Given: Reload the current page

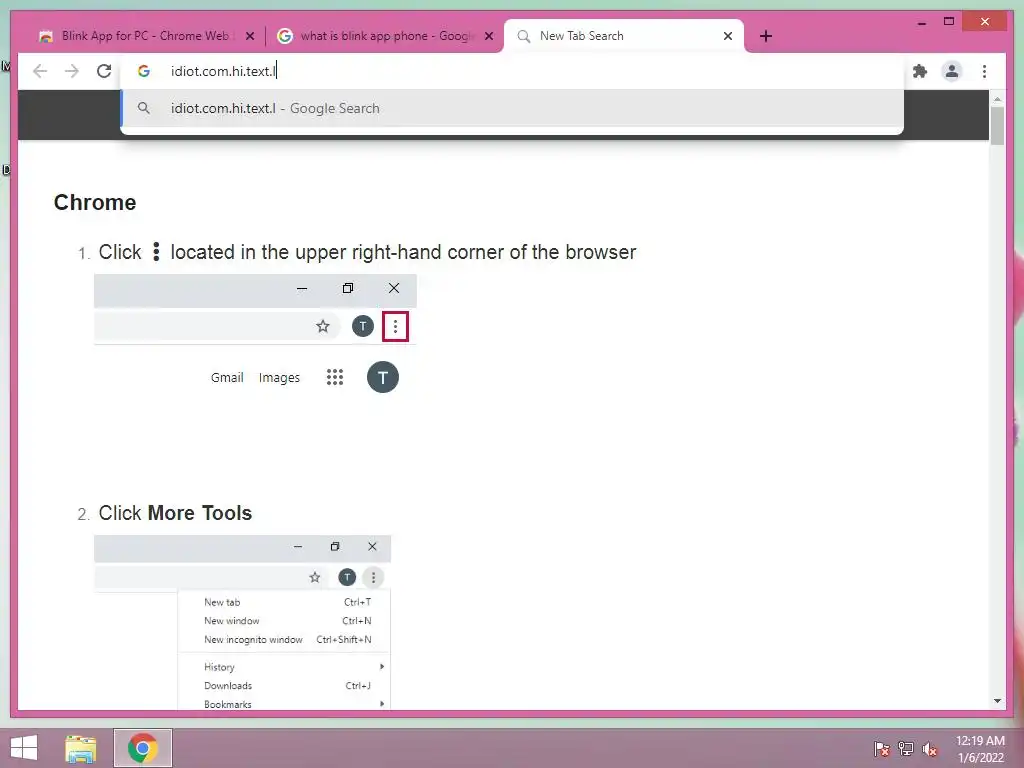Looking at the screenshot, I should [104, 71].
